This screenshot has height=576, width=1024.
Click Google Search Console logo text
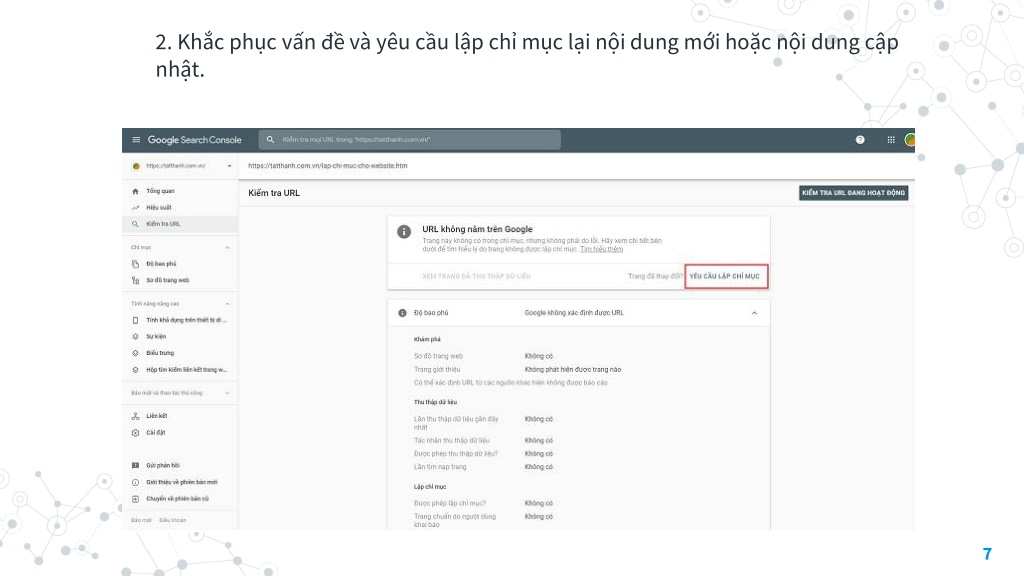coord(195,140)
